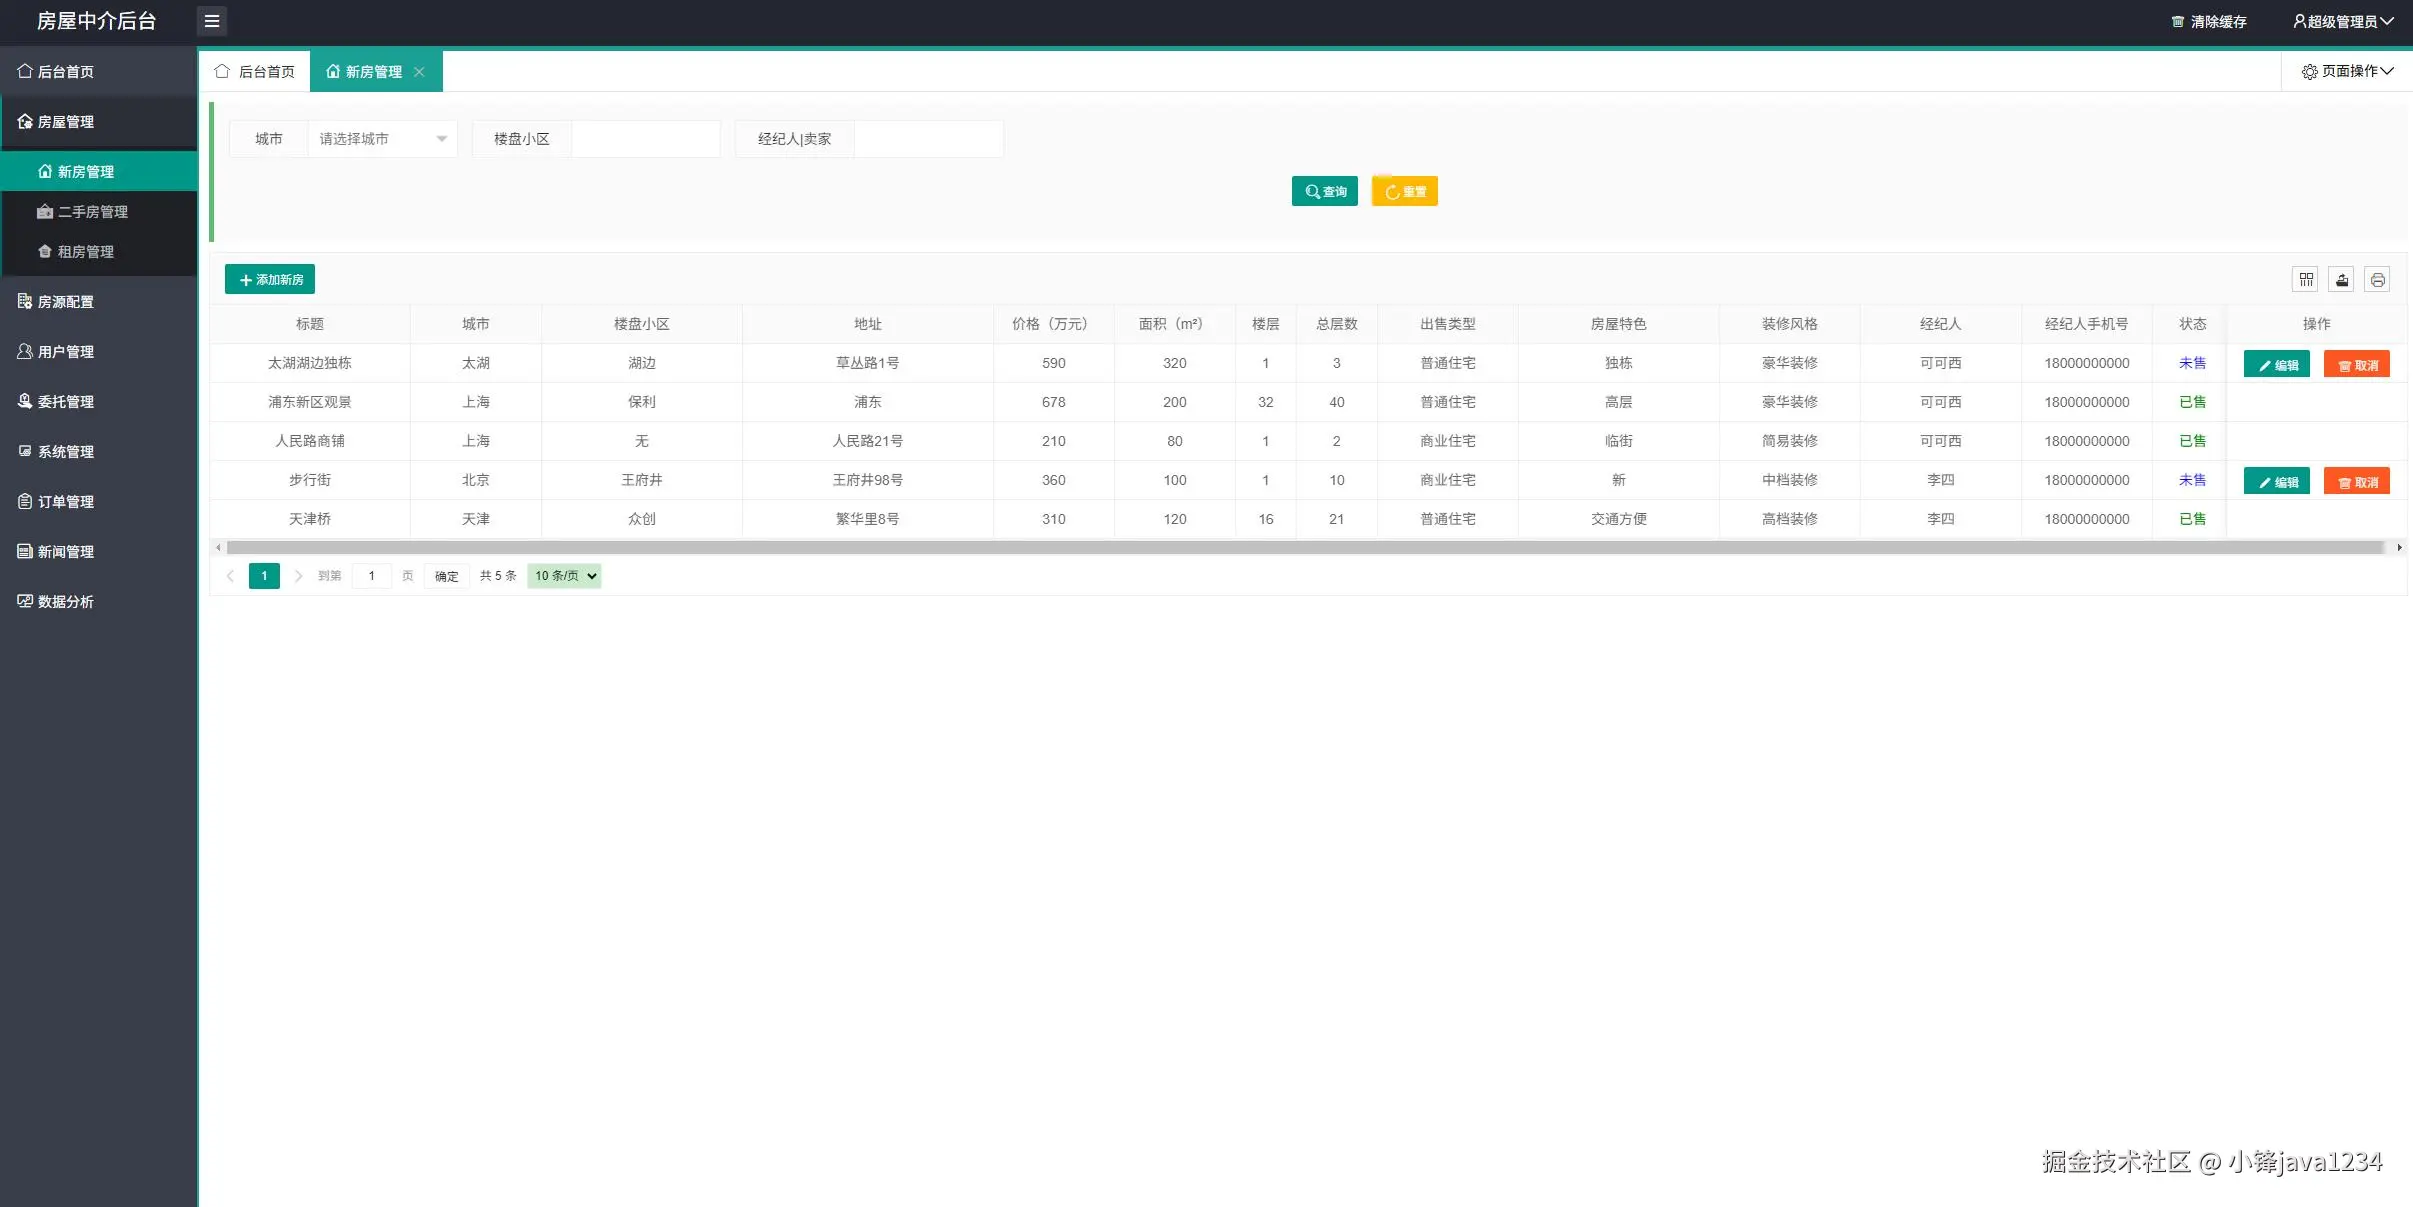2413x1207 pixels.
Task: Switch to the 后台首页 tab
Action: click(x=255, y=72)
